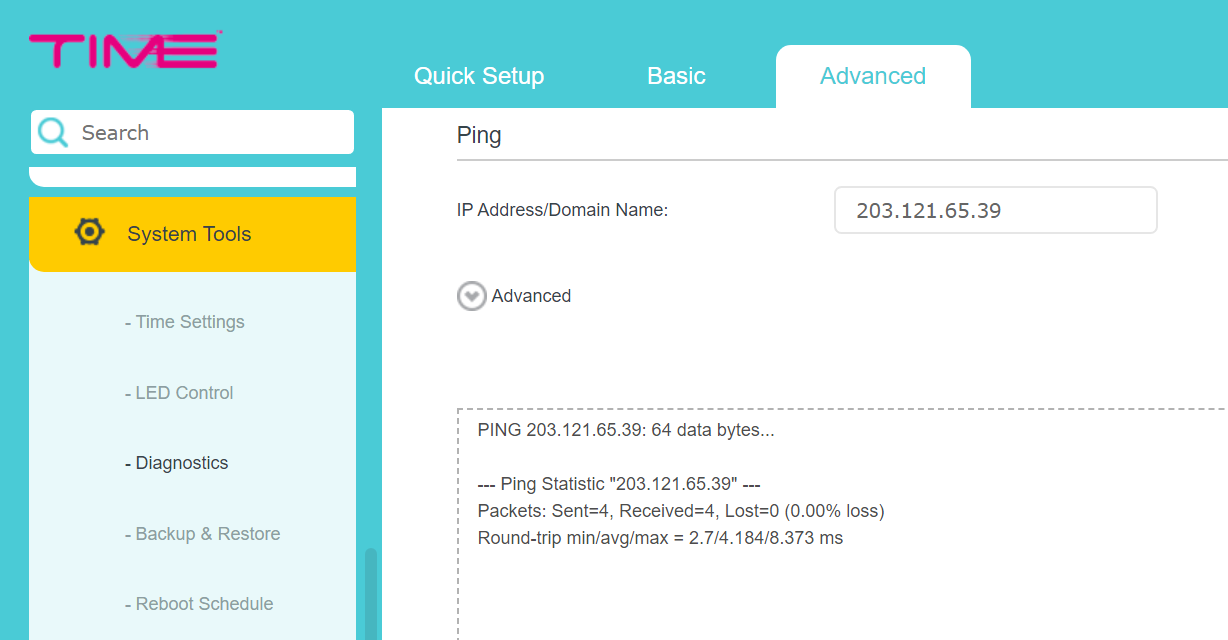
Task: Click the sidebar vertical scrollbar
Action: coord(371,594)
